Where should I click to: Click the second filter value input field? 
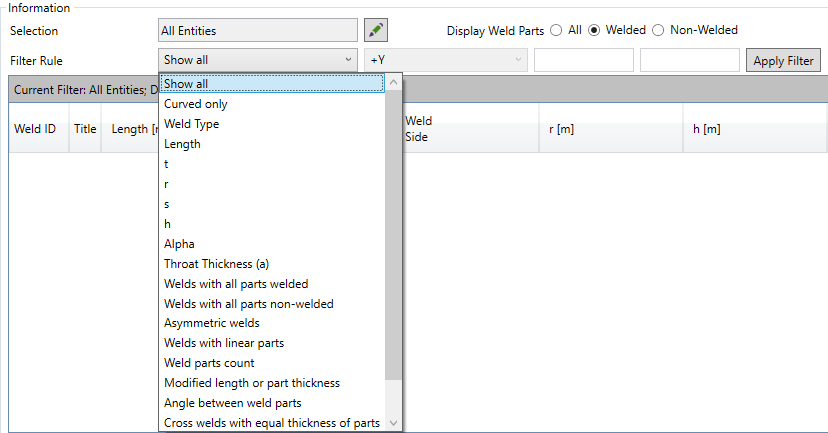click(689, 60)
